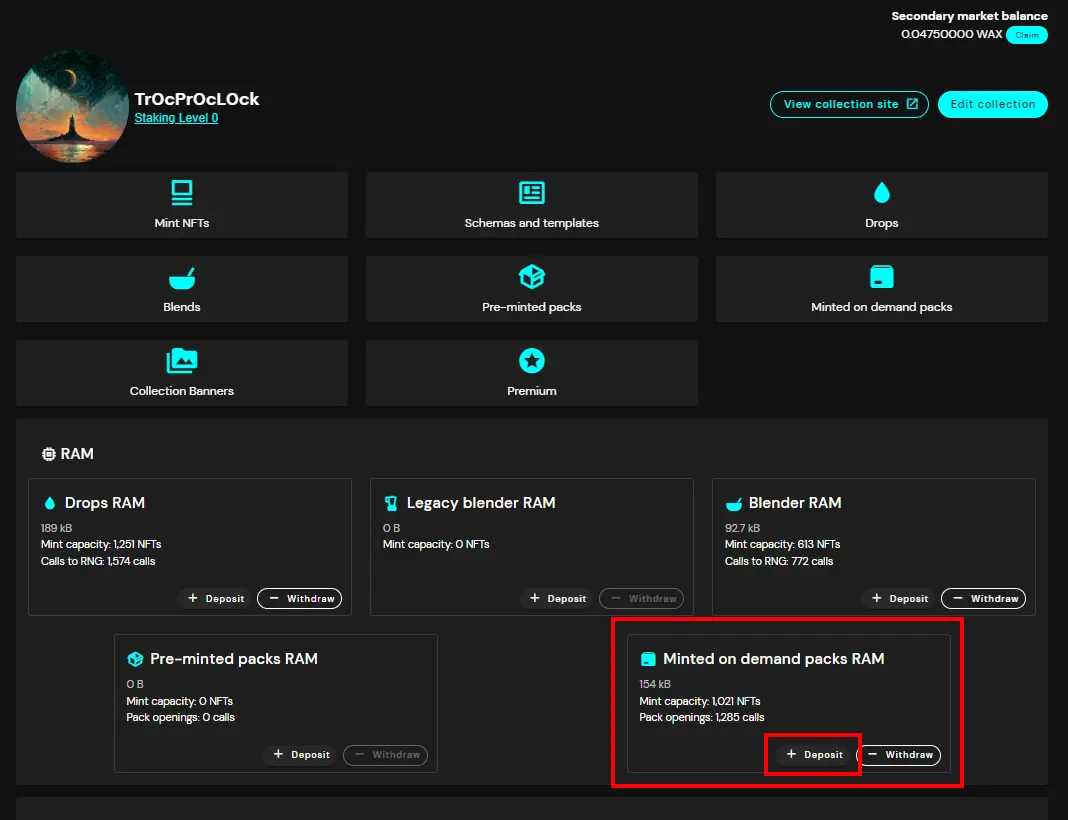Image resolution: width=1068 pixels, height=820 pixels.
Task: Click the Minted on demand packs icon
Action: click(881, 277)
